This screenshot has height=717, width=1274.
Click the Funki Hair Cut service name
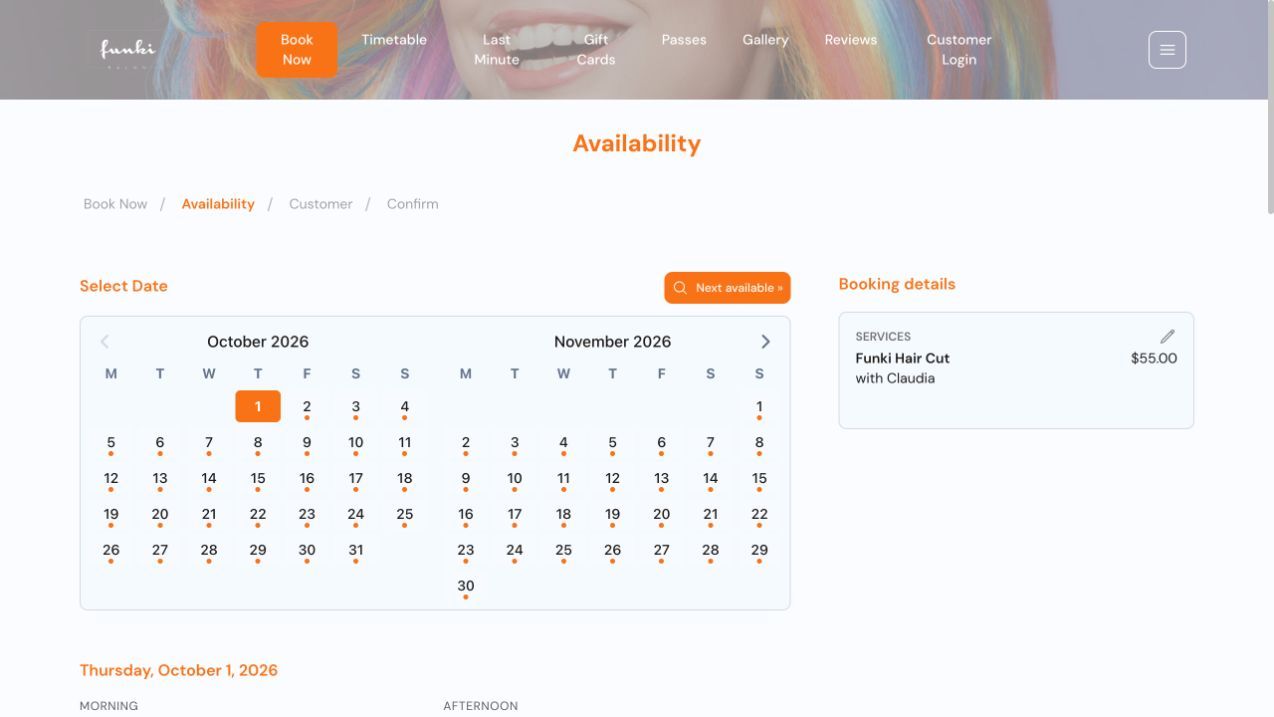[903, 358]
